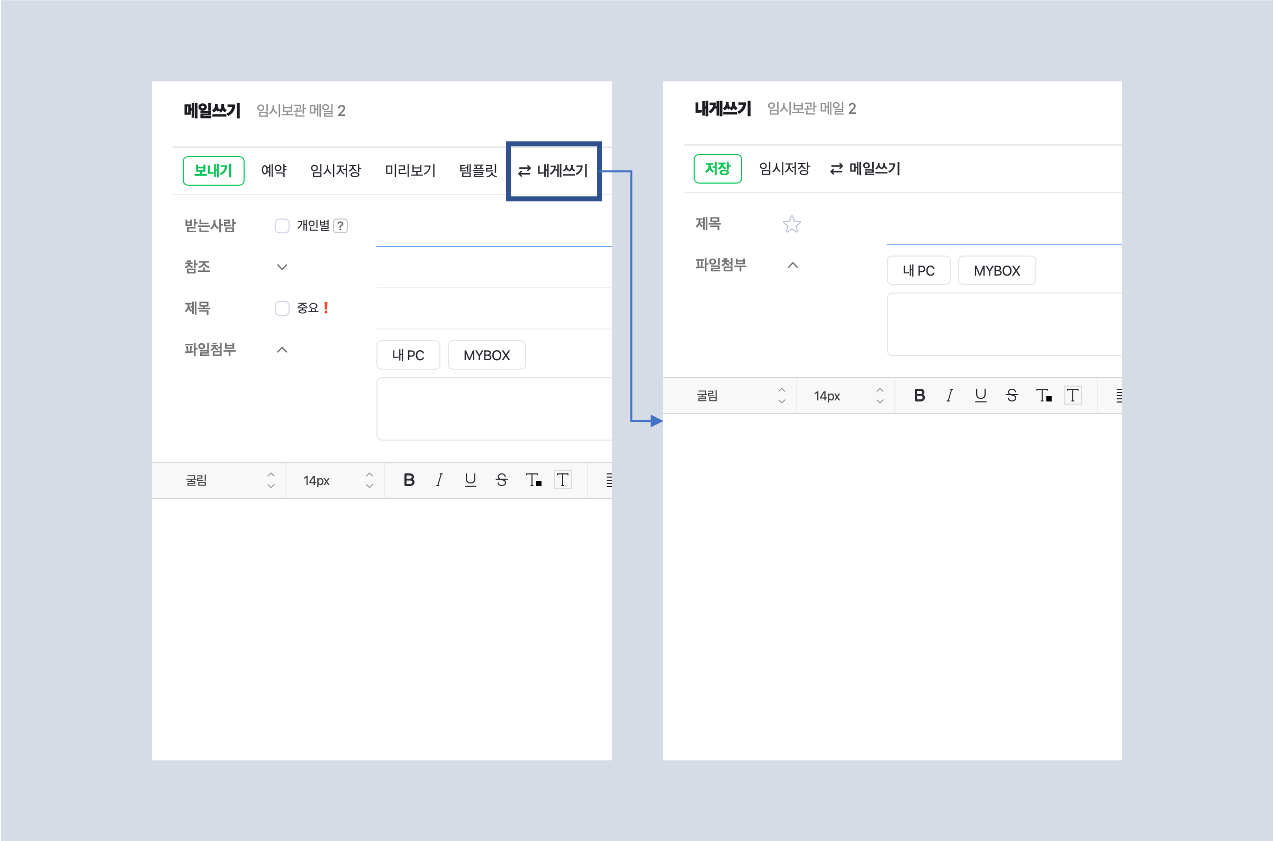Click 임시보관 메일 2 link in 내게쓰기 panel
The height and width of the screenshot is (841, 1275).
click(812, 109)
